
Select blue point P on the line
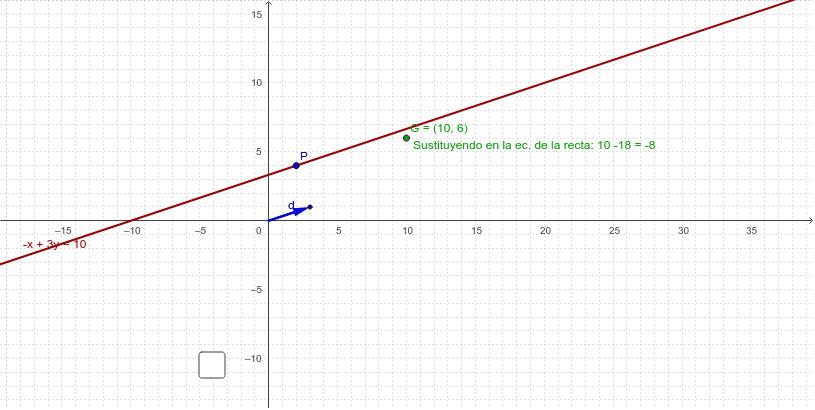pos(296,166)
